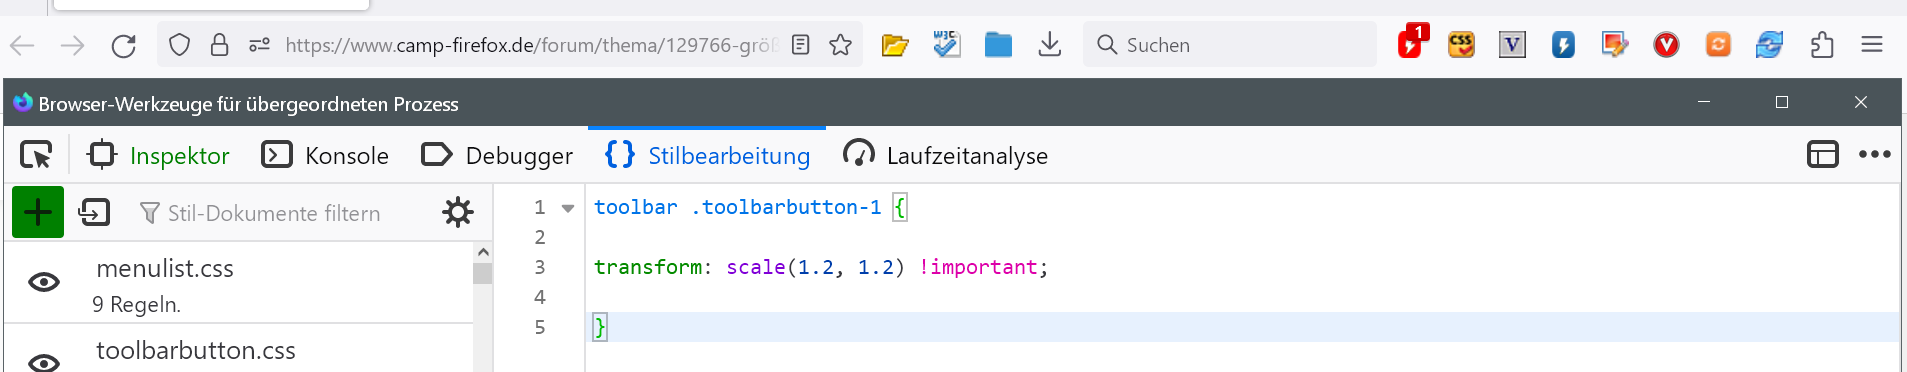Switch to the Debugger tab

coord(497,155)
